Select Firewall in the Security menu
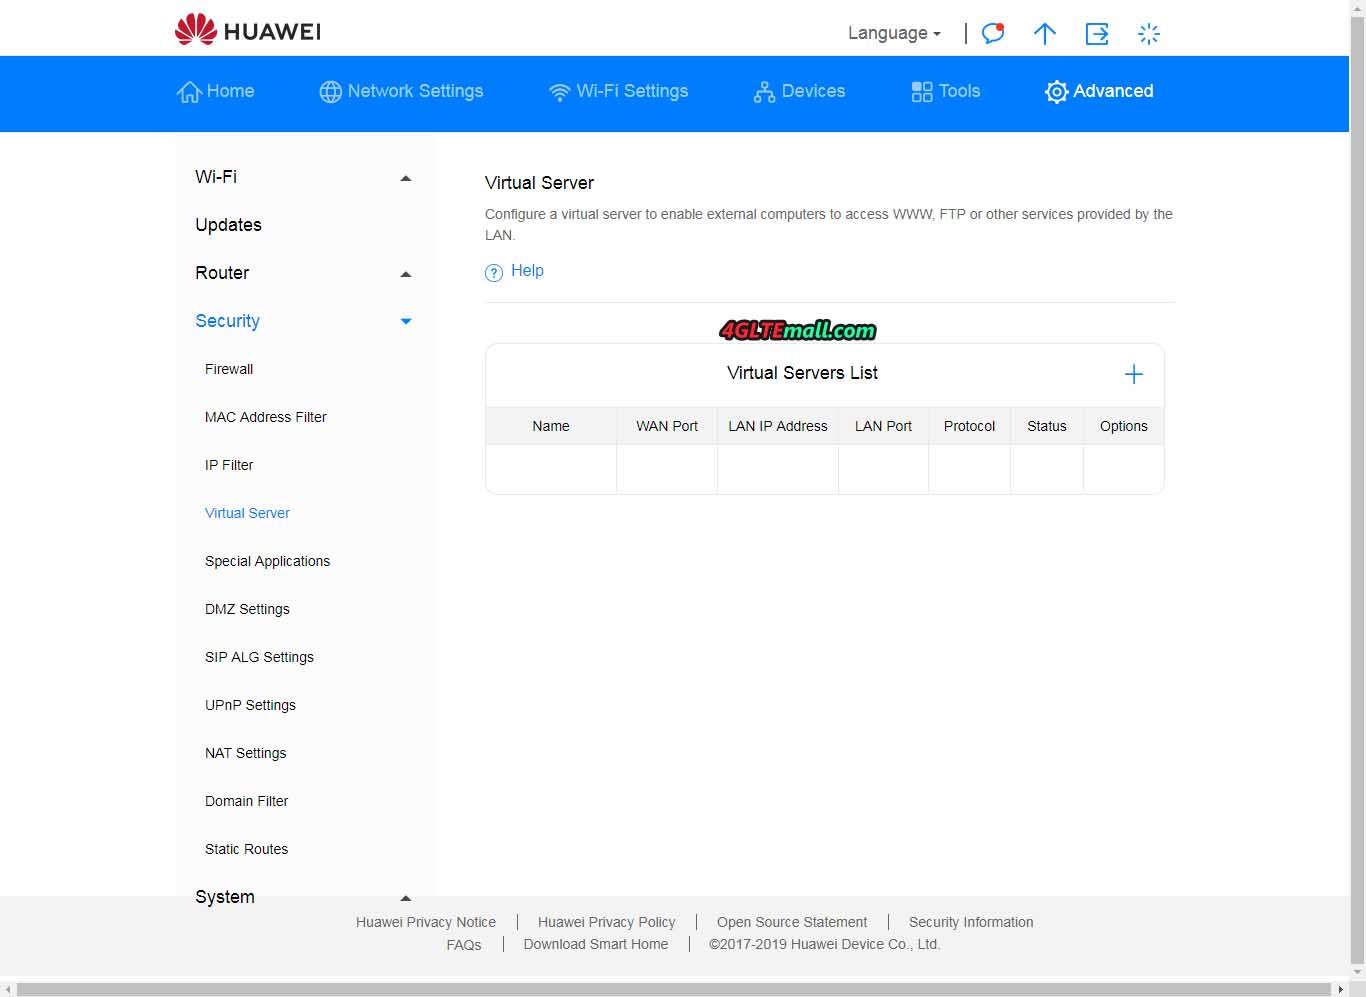Viewport: 1366px width, 997px height. coord(229,369)
